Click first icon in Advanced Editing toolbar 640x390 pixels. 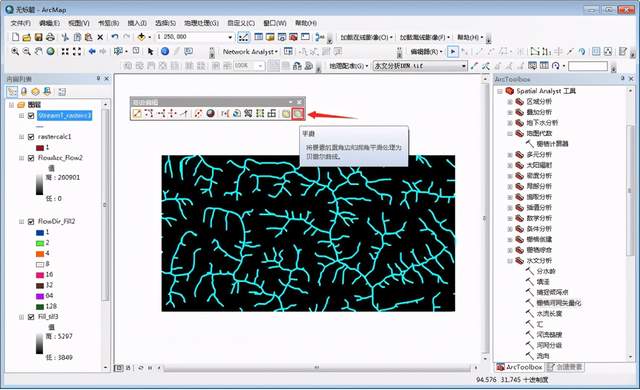[x=137, y=113]
